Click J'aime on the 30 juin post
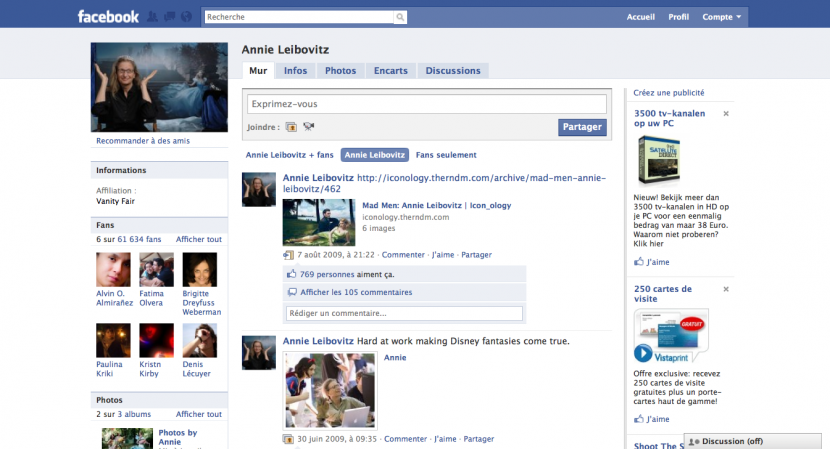 pos(445,439)
